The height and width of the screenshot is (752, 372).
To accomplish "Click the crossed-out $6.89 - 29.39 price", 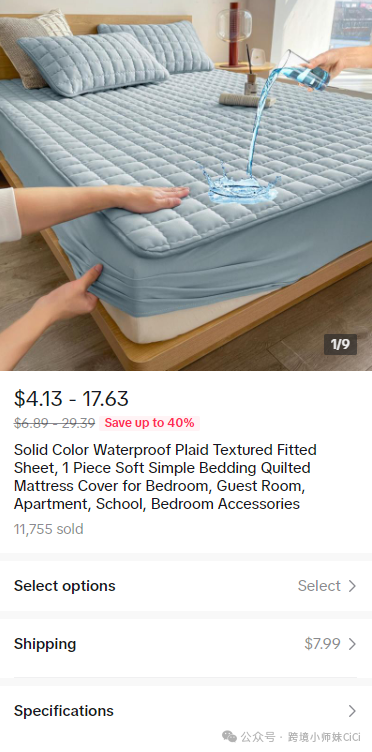I will [55, 423].
